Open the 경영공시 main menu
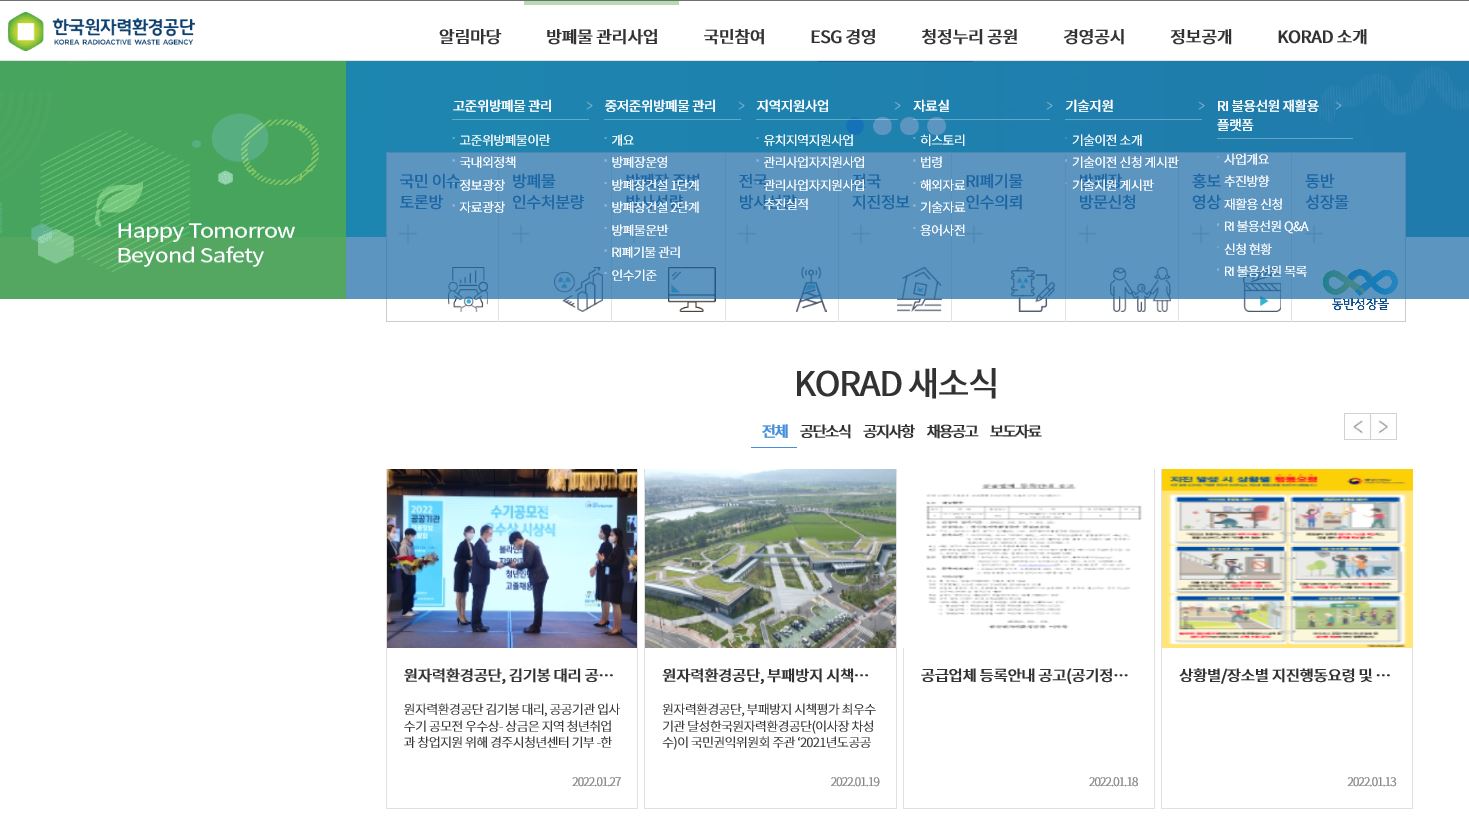This screenshot has height=836, width=1469. pos(1094,37)
